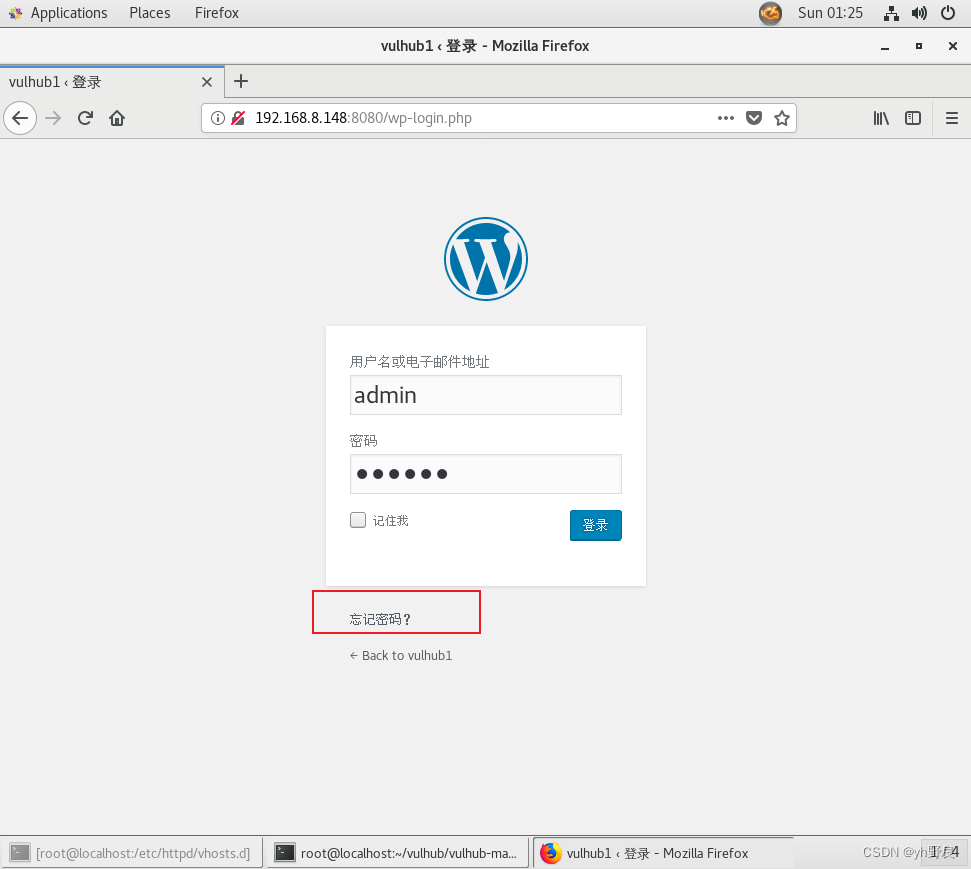Switch to the vhosts.d terminal in taskbar
Image resolution: width=971 pixels, height=869 pixels.
(x=131, y=853)
